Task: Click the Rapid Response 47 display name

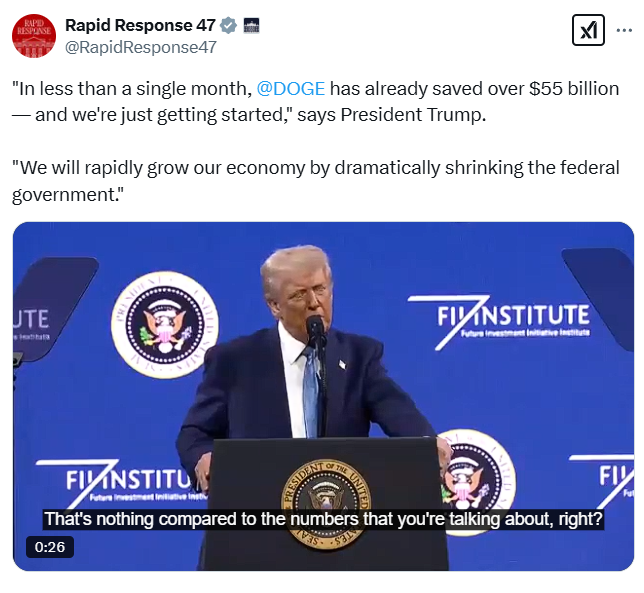Action: [x=140, y=25]
